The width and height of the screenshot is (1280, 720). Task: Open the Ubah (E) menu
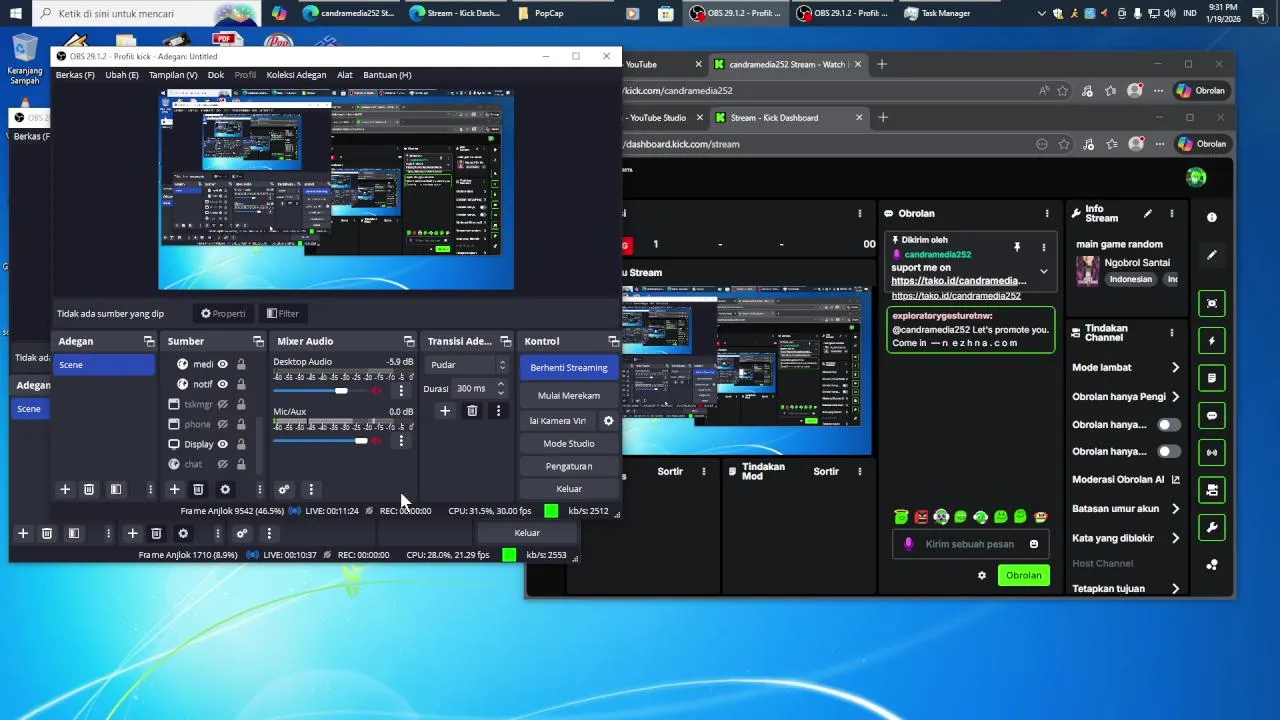[x=122, y=75]
